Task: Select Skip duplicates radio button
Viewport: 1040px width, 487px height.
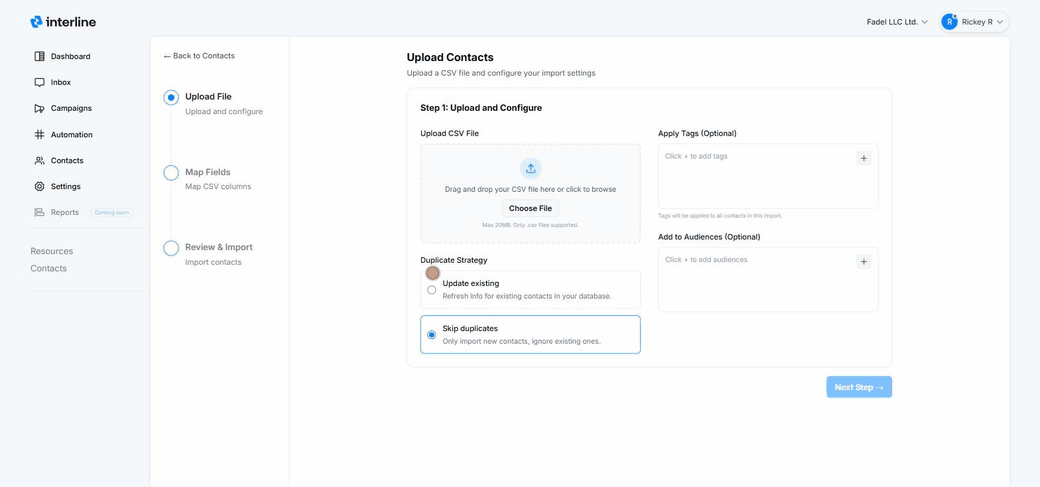Action: tap(432, 334)
